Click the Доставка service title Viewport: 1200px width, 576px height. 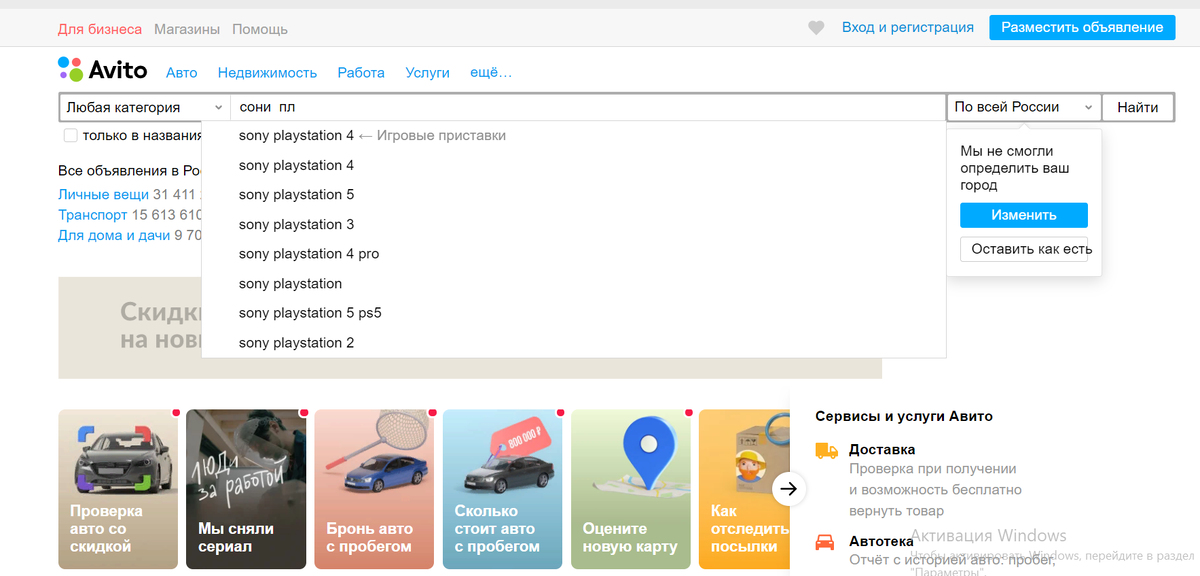pyautogui.click(x=882, y=450)
